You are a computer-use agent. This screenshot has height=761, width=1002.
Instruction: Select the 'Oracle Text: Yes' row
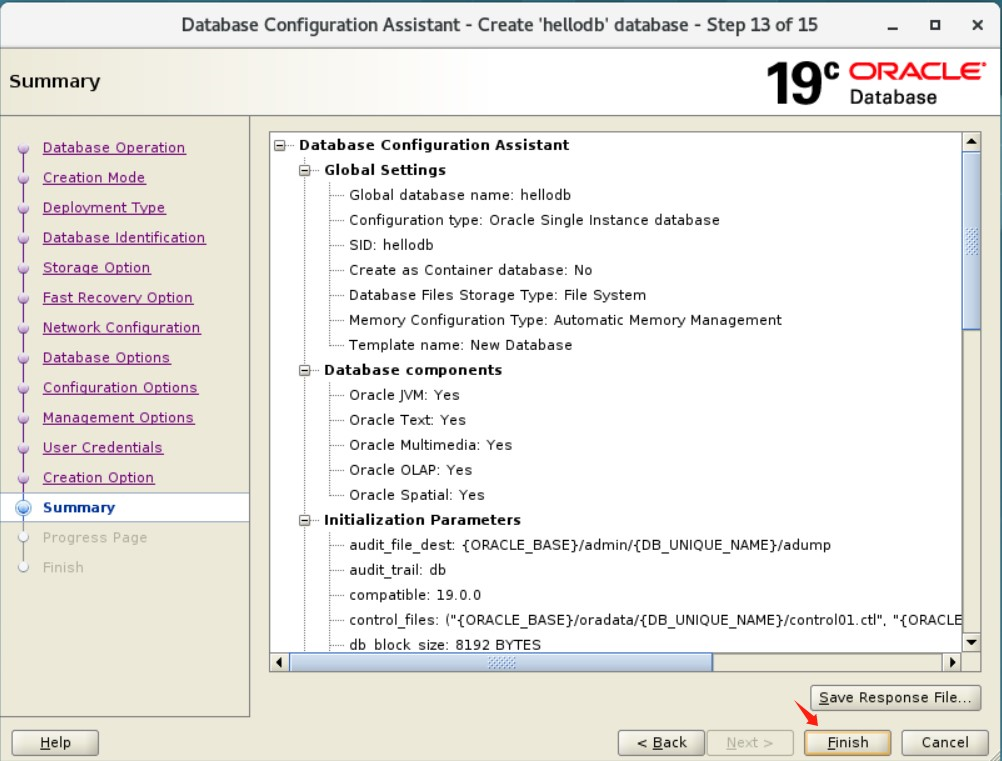point(407,420)
